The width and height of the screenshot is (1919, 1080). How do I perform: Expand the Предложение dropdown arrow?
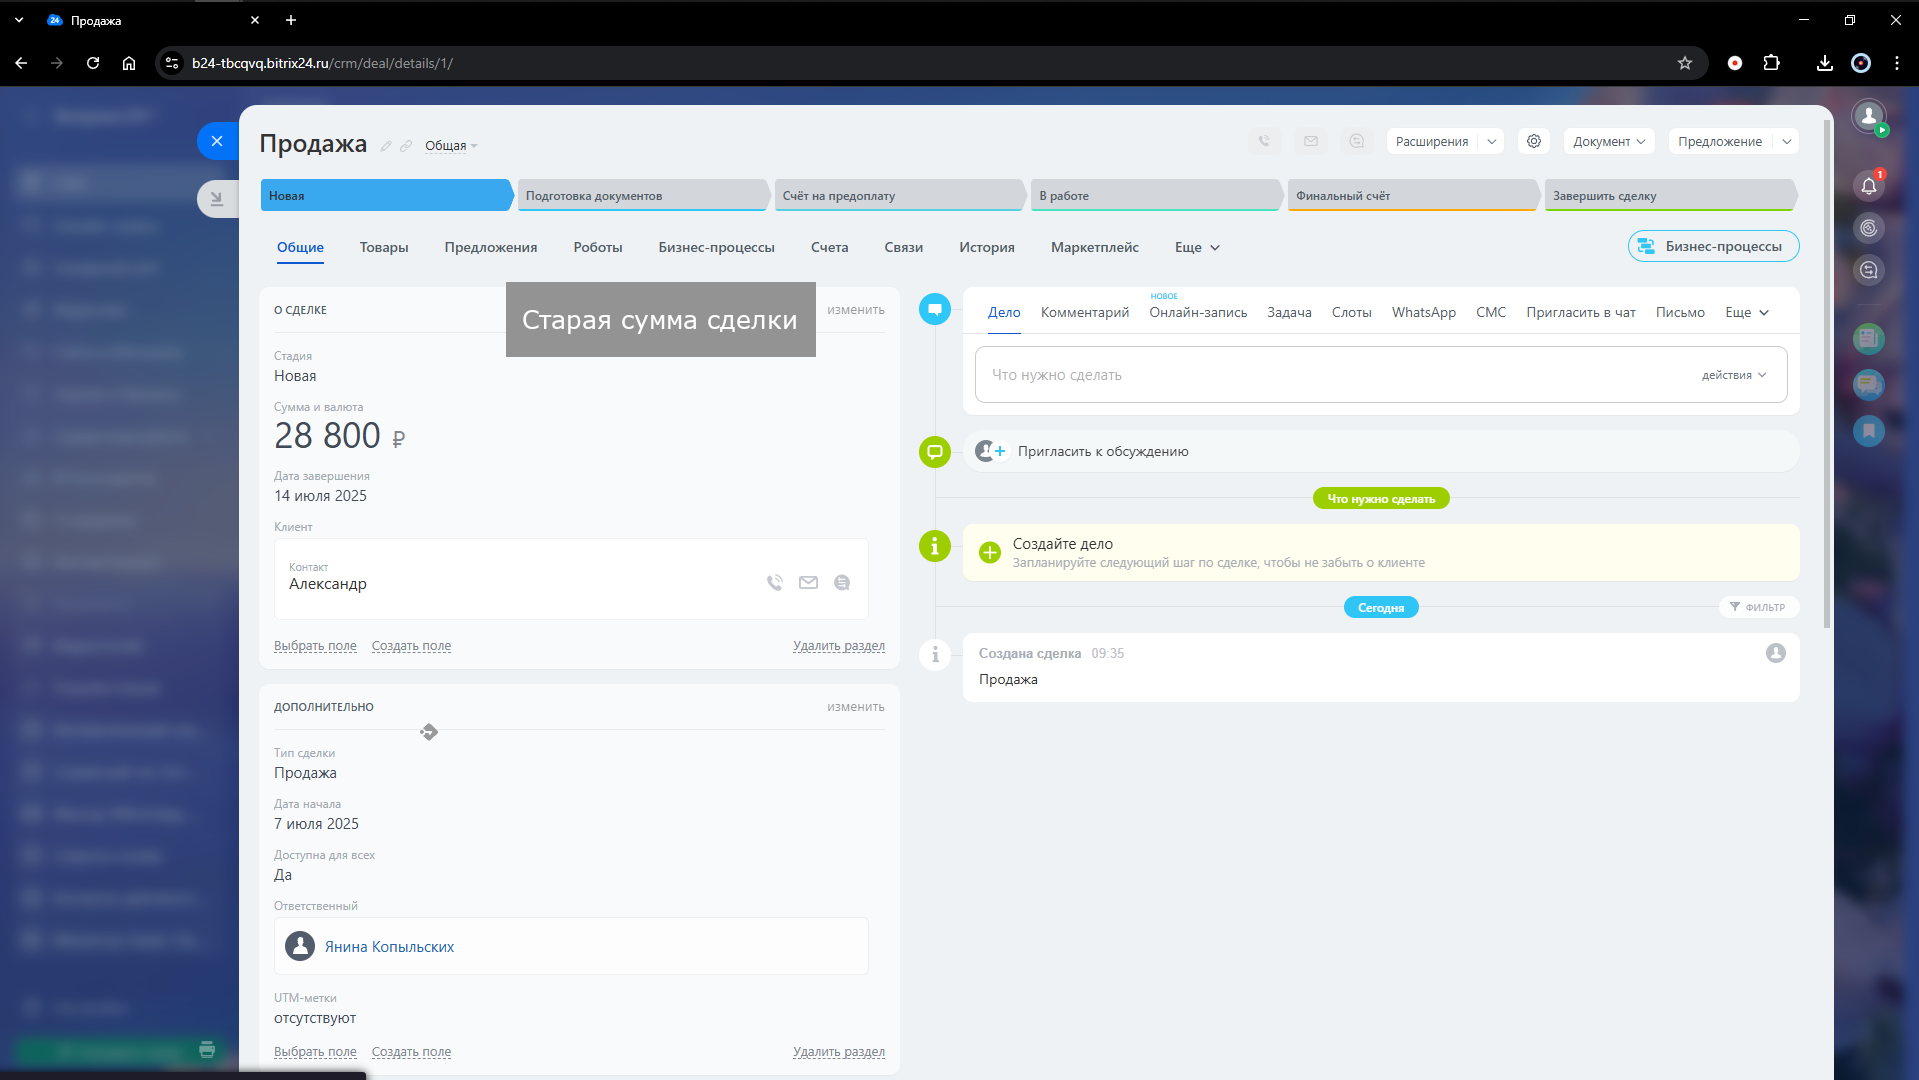[x=1786, y=141]
